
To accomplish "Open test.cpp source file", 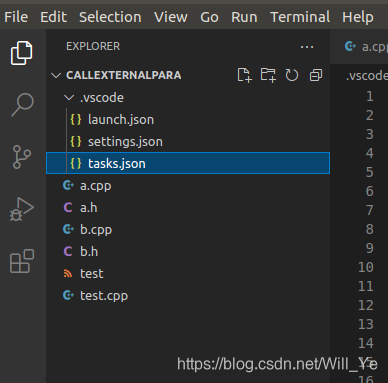I will 188,295.
